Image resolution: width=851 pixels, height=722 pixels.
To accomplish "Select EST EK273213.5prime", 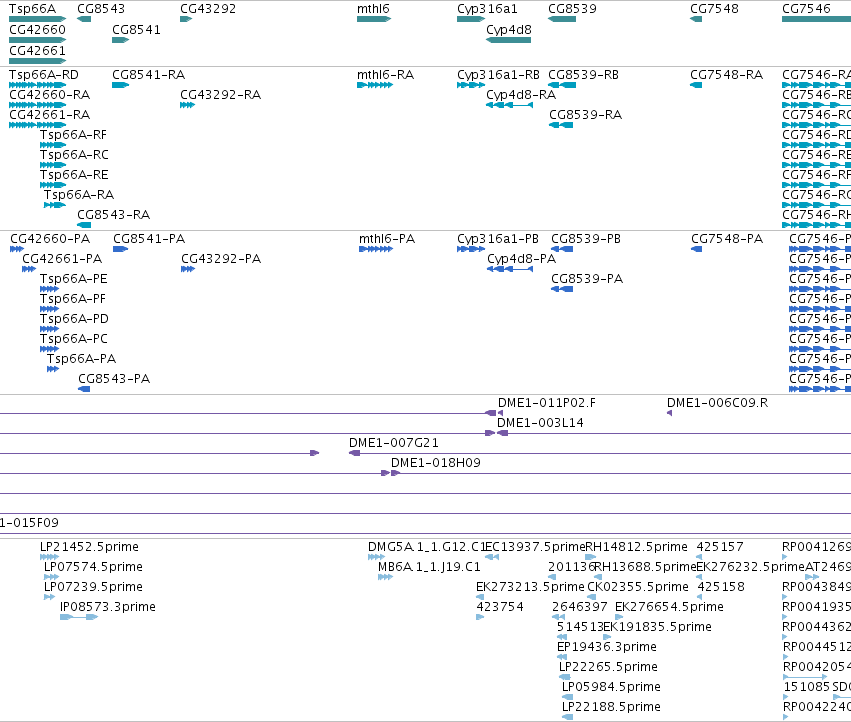I will [x=480, y=597].
